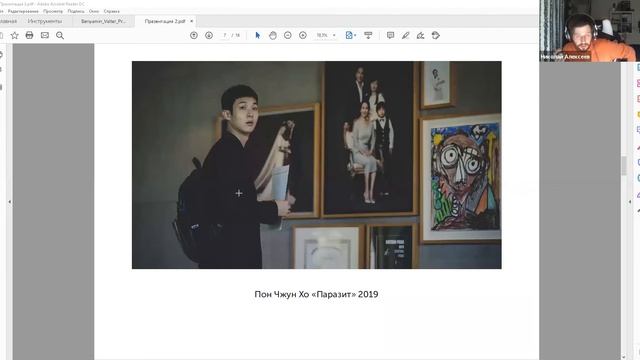640x360 pixels.
Task: Activate the hand pan tool
Action: [x=273, y=36]
